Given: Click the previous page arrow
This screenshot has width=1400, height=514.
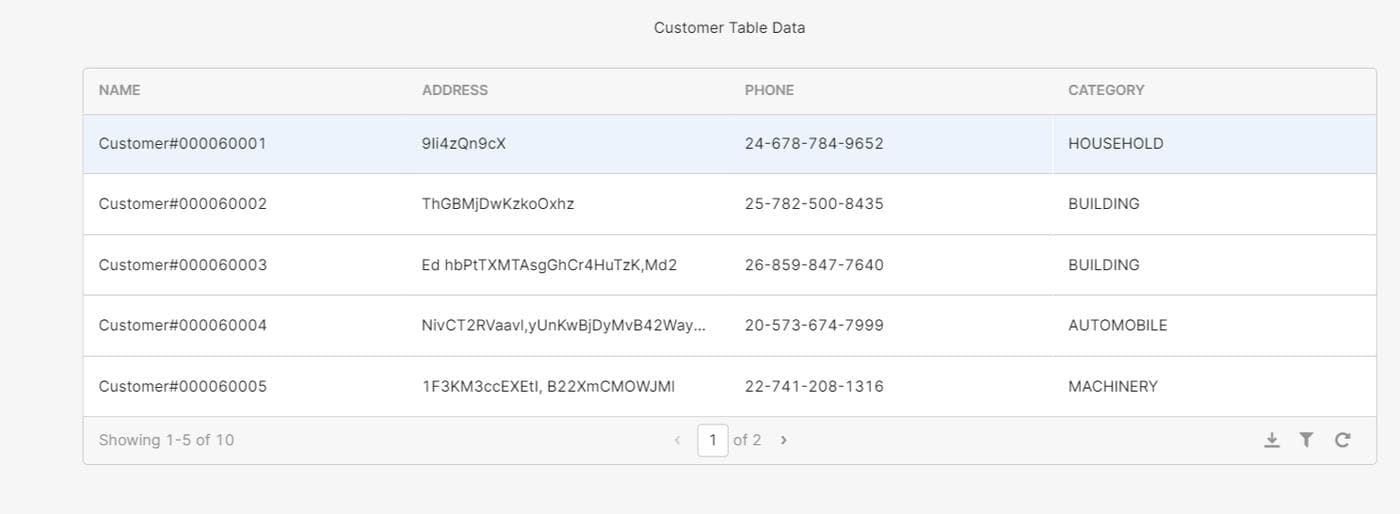Looking at the screenshot, I should tap(677, 440).
